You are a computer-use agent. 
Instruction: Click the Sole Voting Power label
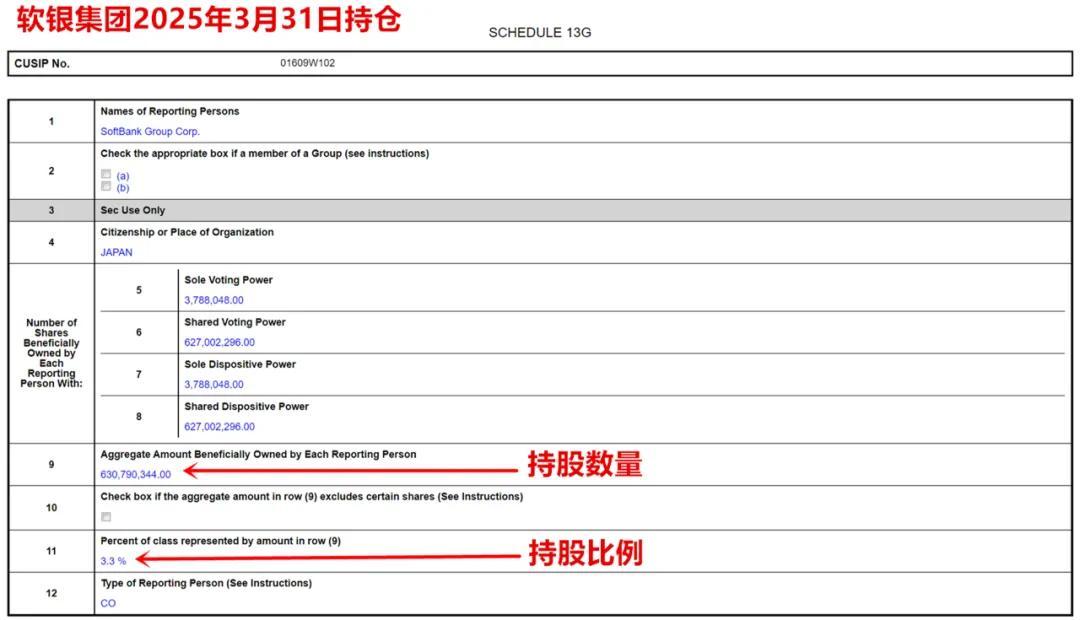(229, 280)
